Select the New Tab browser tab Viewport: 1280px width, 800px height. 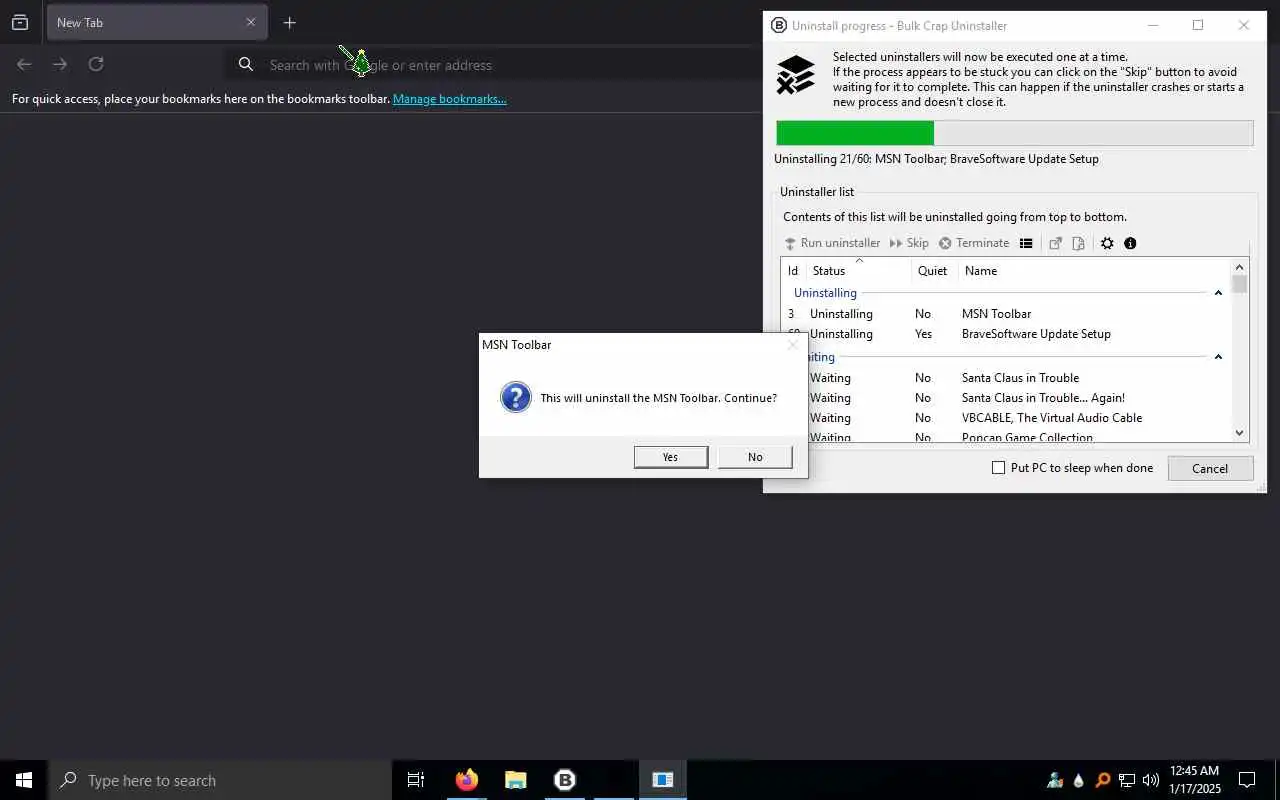[157, 22]
